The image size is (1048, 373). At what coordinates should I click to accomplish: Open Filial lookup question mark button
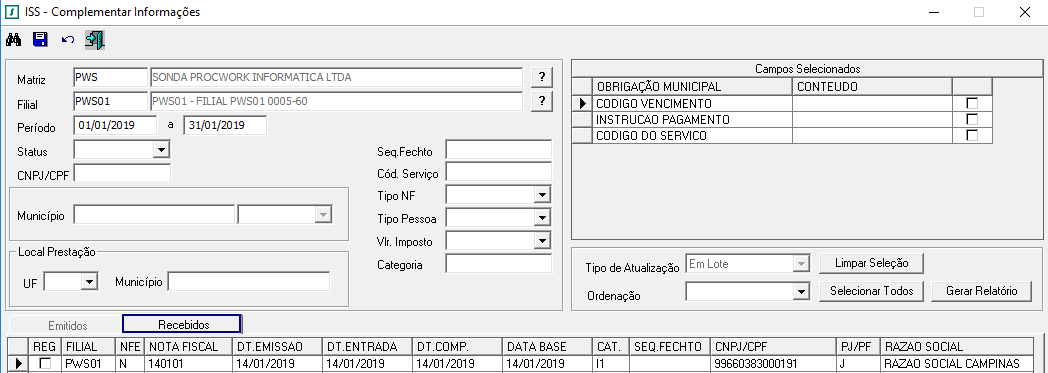(542, 102)
